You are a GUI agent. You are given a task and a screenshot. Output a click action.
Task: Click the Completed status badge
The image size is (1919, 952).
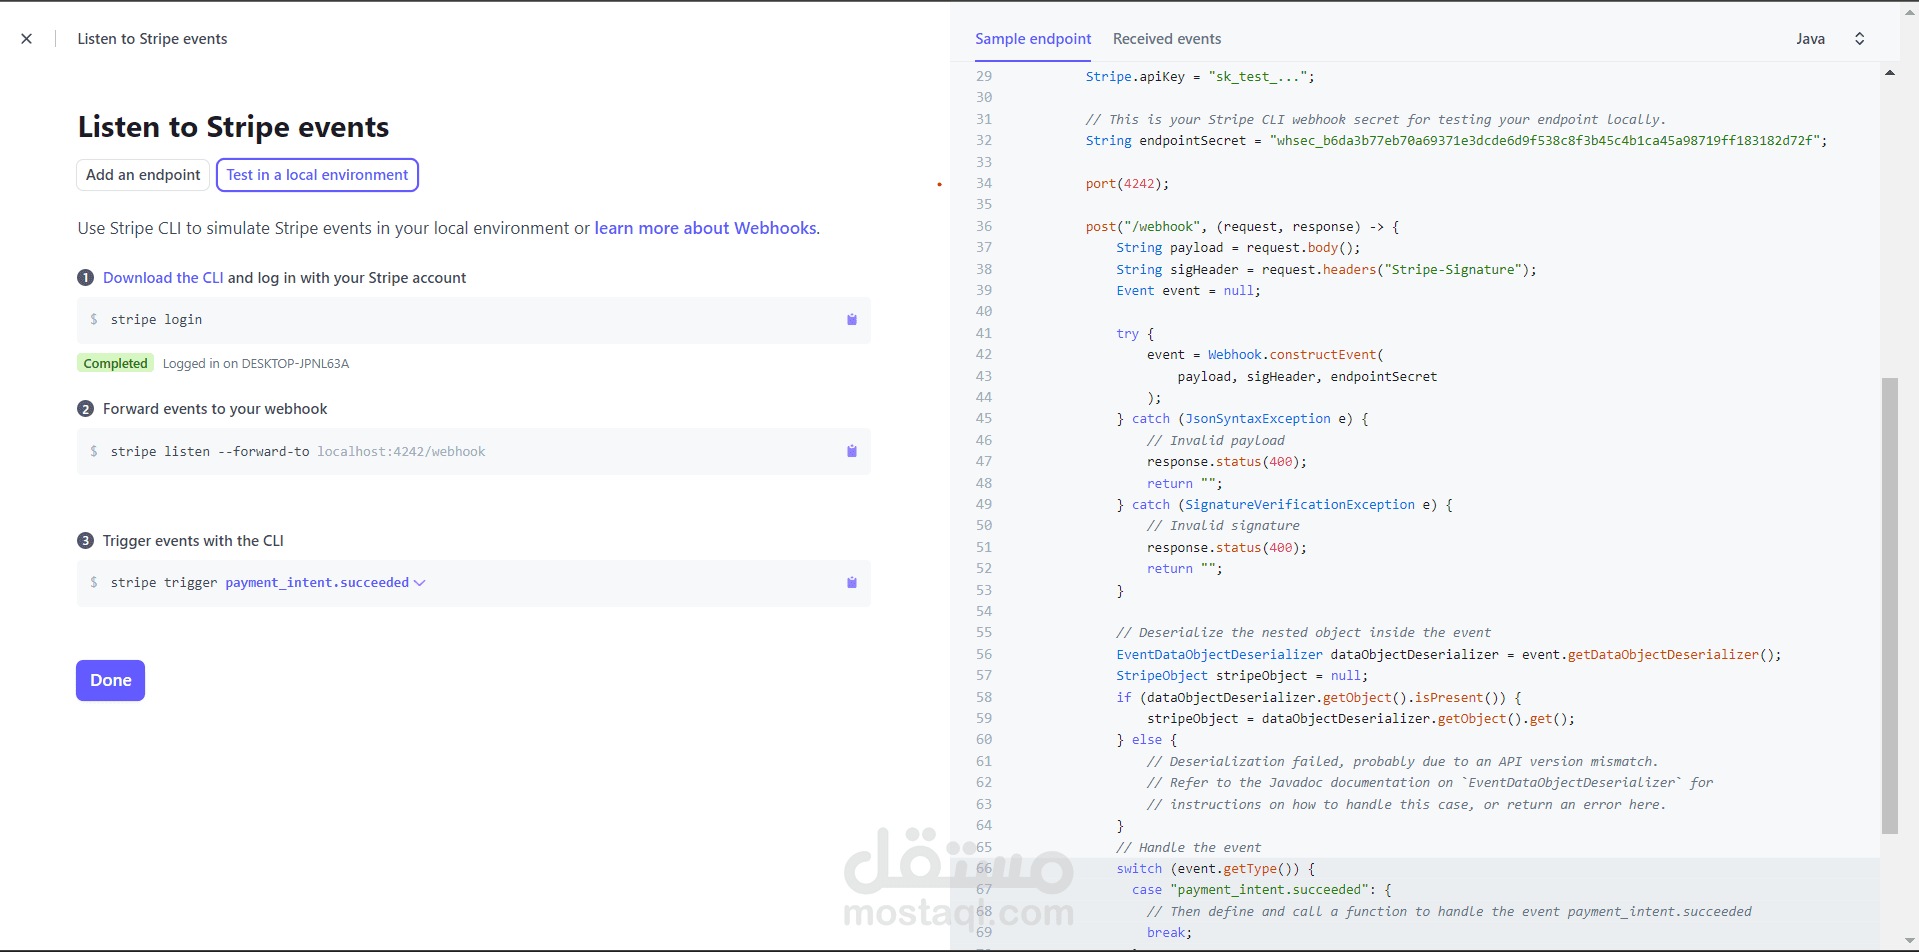coord(115,363)
